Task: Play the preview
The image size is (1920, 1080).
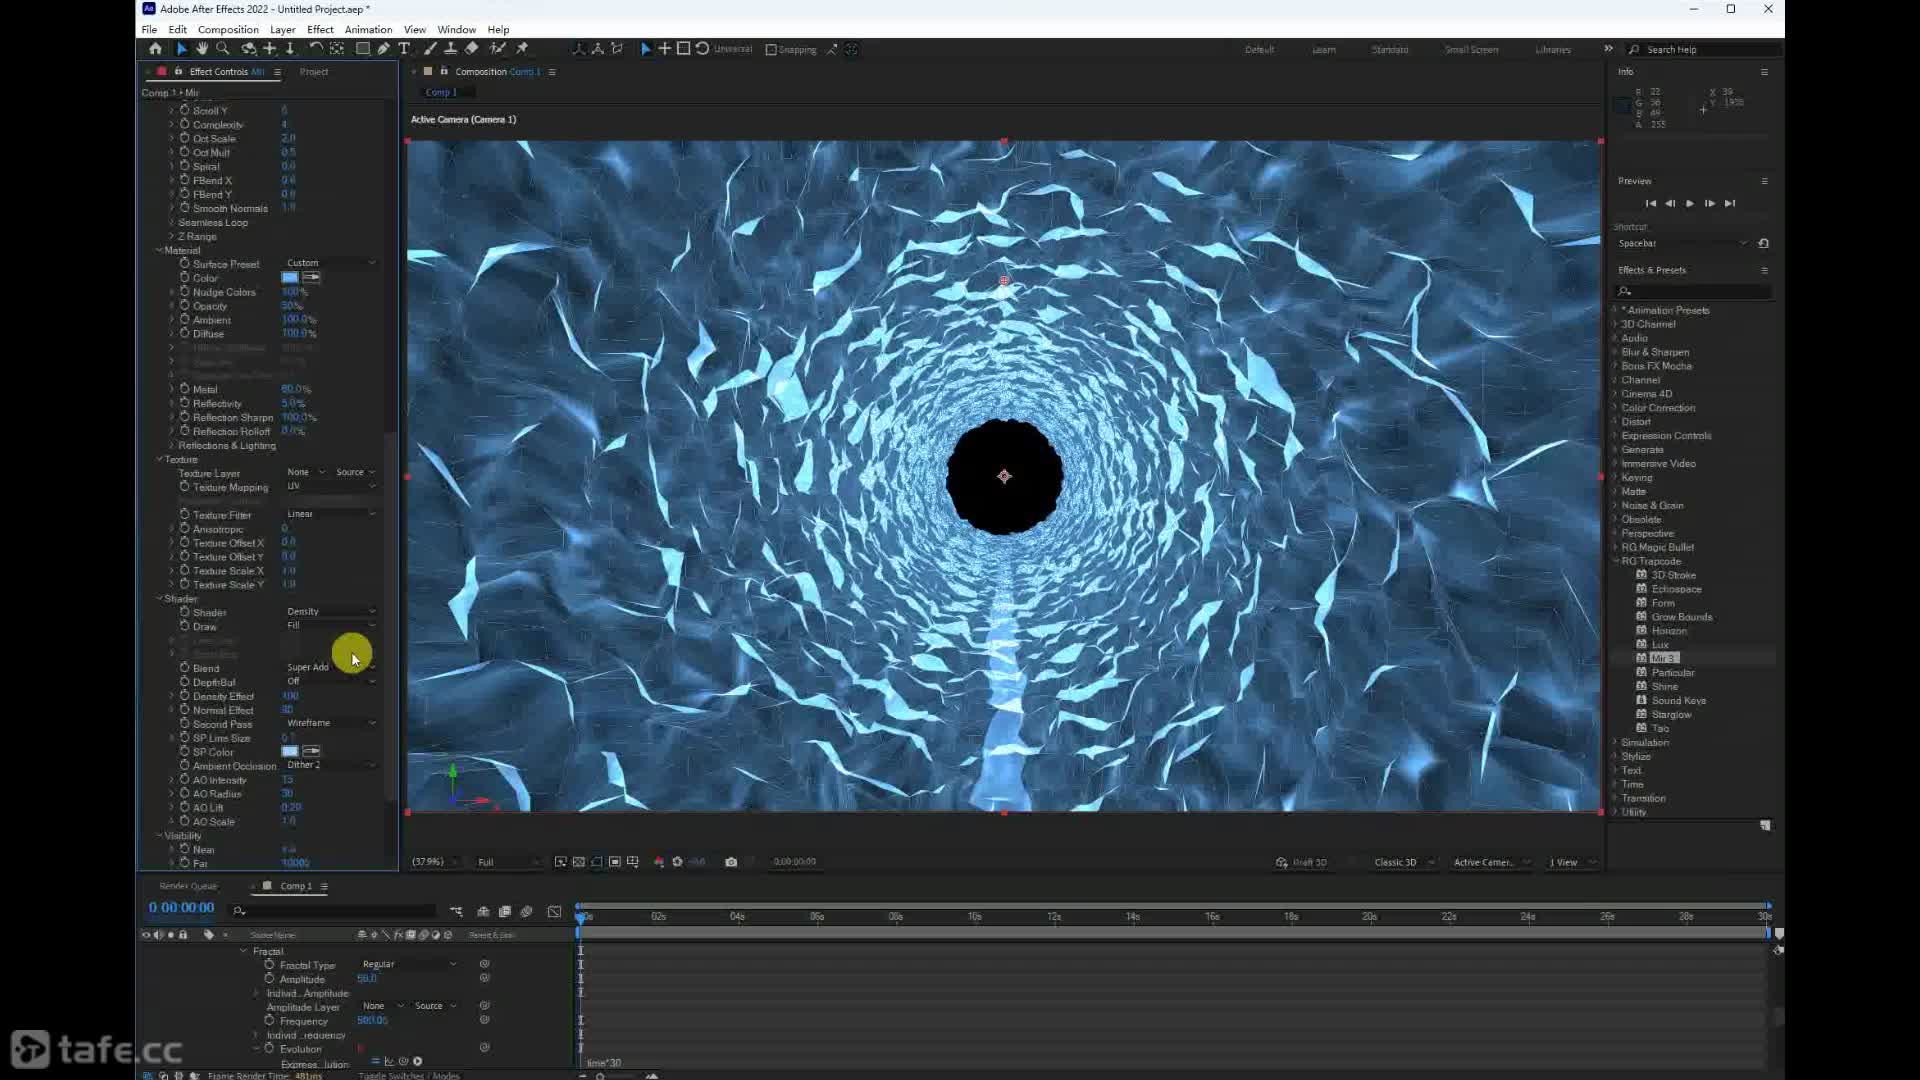Action: [1690, 203]
